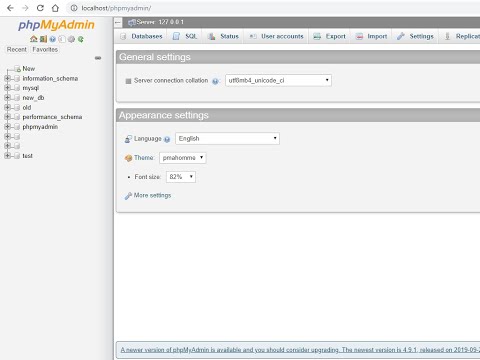This screenshot has width=480, height=360.
Task: Open navigation panel settings gear icon
Action: (x=71, y=39)
